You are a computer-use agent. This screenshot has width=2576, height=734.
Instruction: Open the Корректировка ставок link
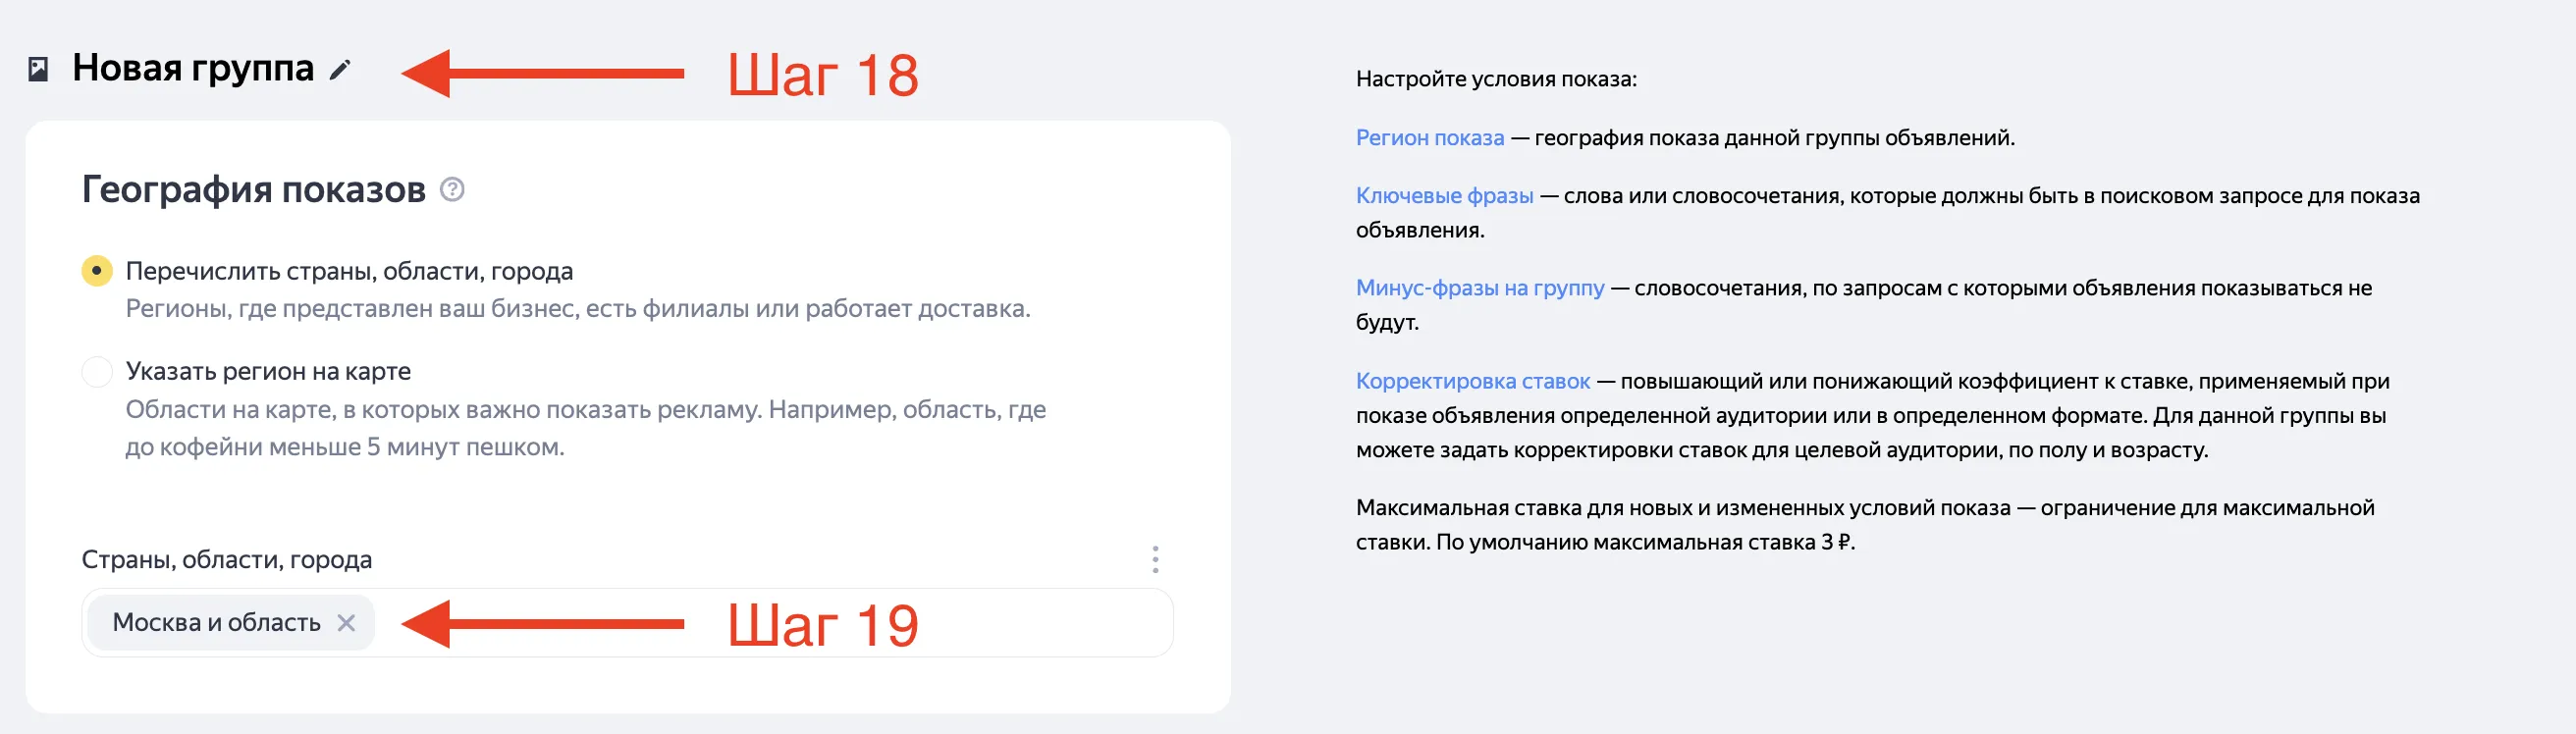click(x=1472, y=381)
